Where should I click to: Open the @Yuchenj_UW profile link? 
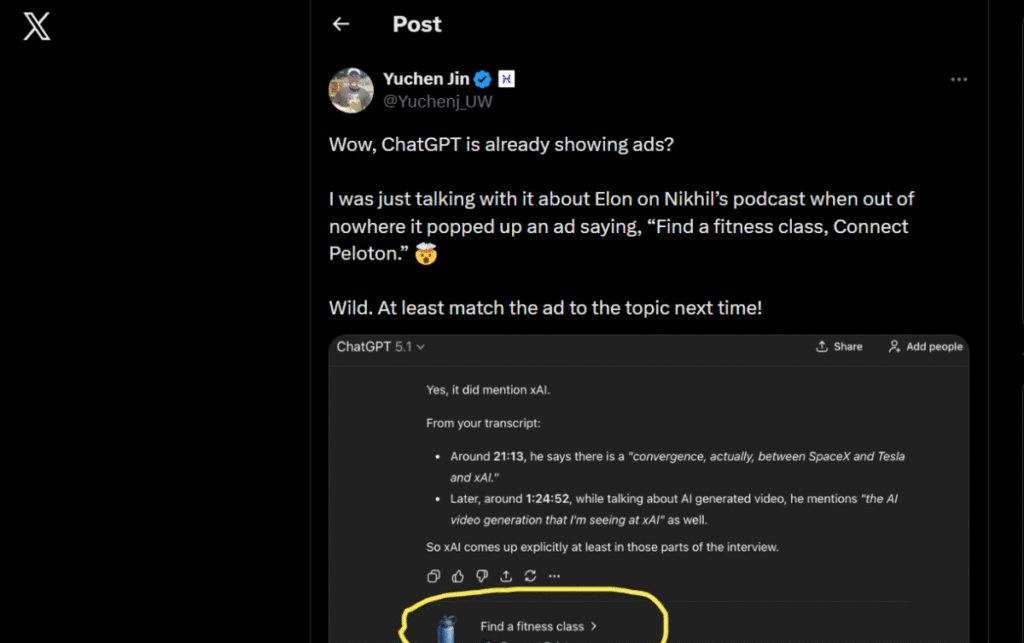click(x=437, y=101)
